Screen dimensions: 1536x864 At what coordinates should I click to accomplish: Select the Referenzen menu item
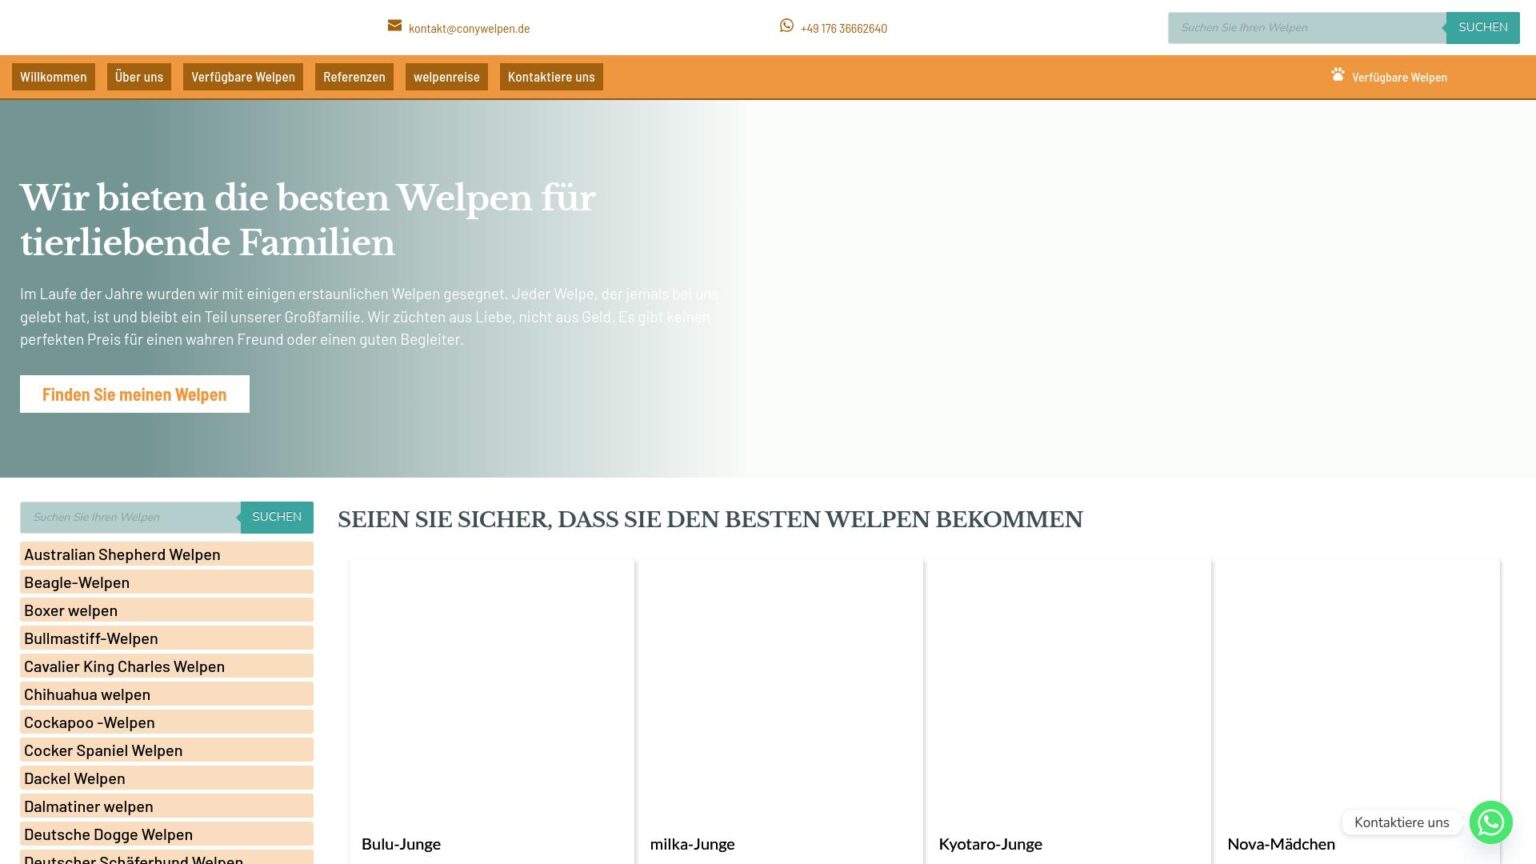coord(354,77)
